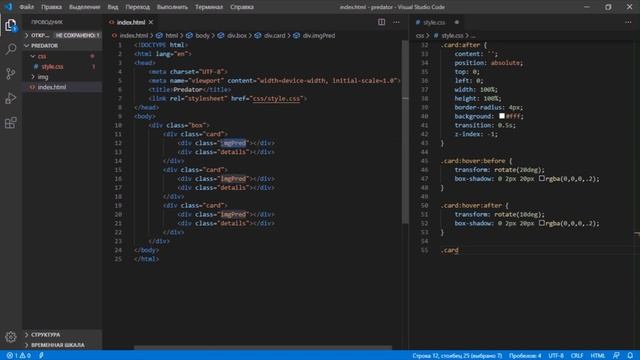Open the Run and Debug view
The height and width of the screenshot is (360, 640).
(x=11, y=98)
